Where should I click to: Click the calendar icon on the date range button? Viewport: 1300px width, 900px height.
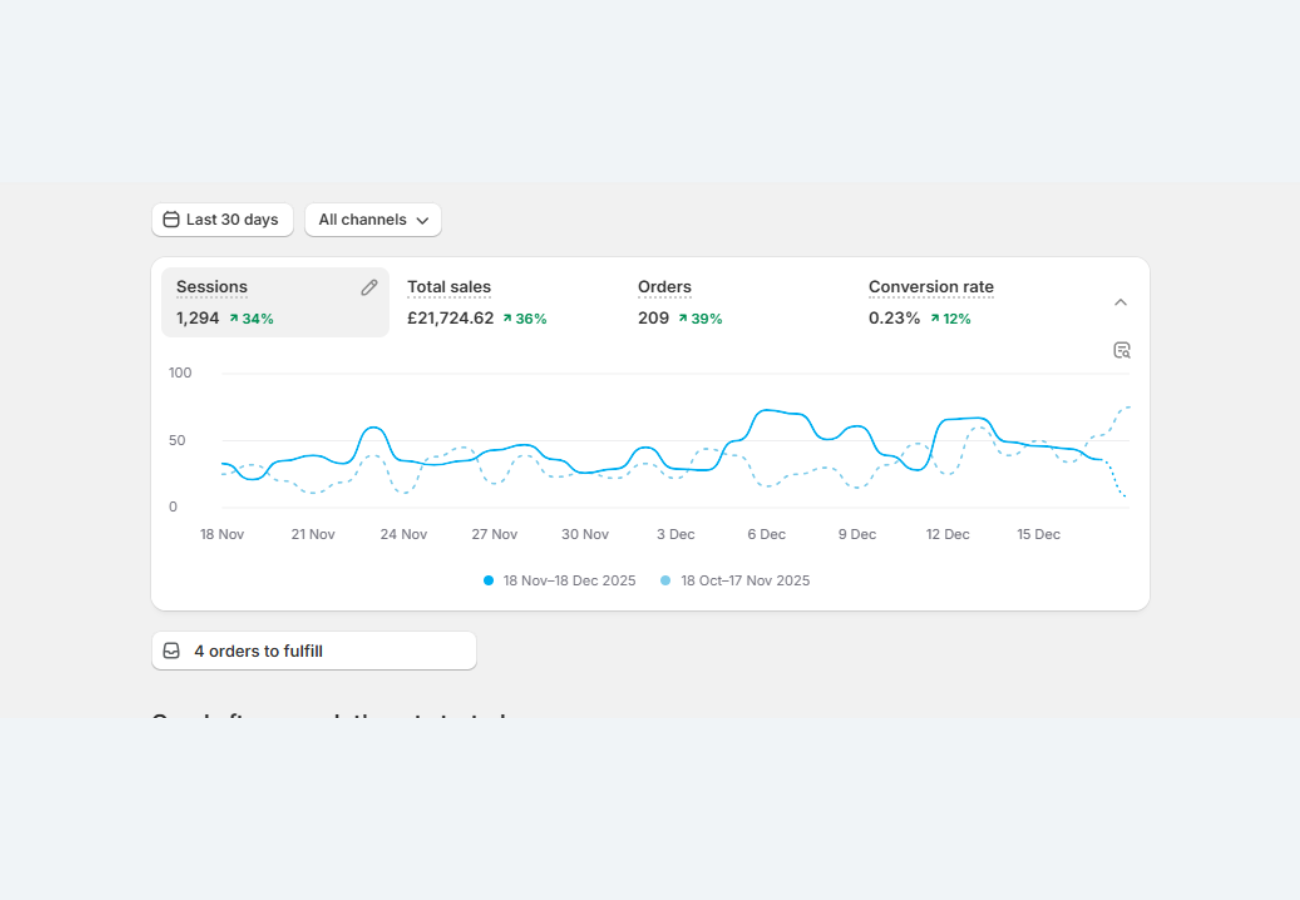click(171, 220)
